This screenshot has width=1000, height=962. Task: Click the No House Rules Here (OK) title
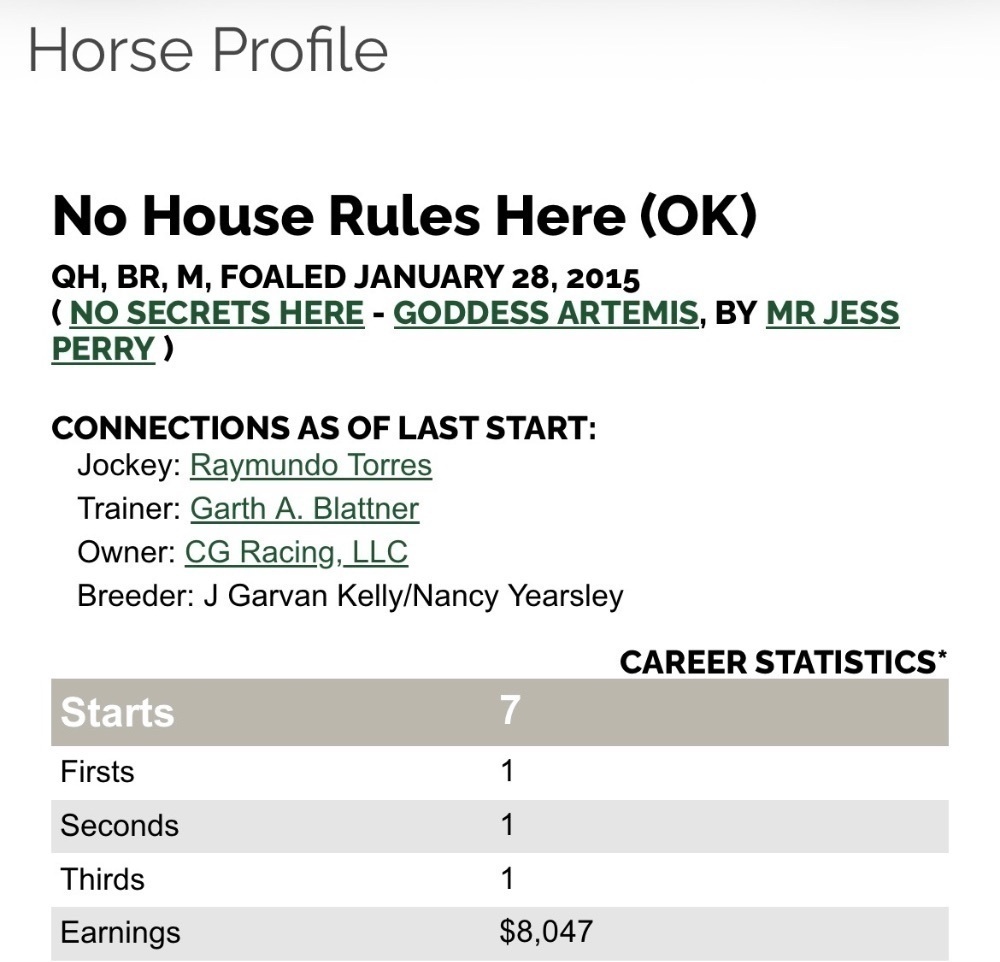tap(404, 216)
